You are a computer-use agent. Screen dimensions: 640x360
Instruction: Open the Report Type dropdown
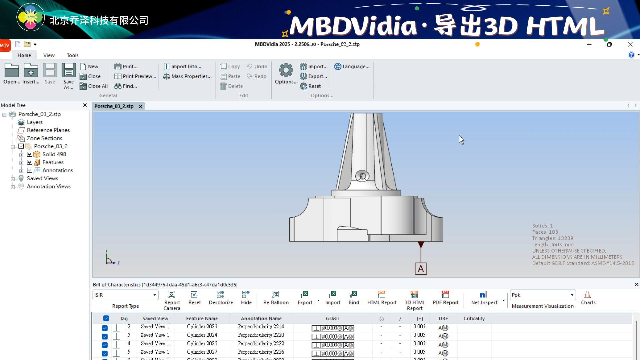[125, 295]
